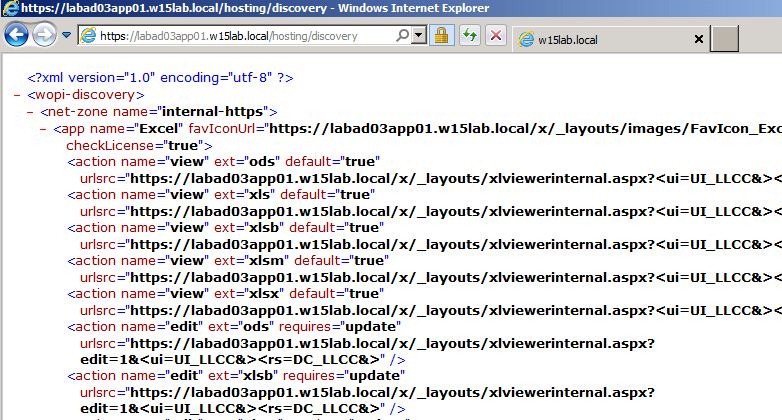Open the address bar autocomplete dropdown
Image resolution: width=782 pixels, height=420 pixels.
[419, 35]
